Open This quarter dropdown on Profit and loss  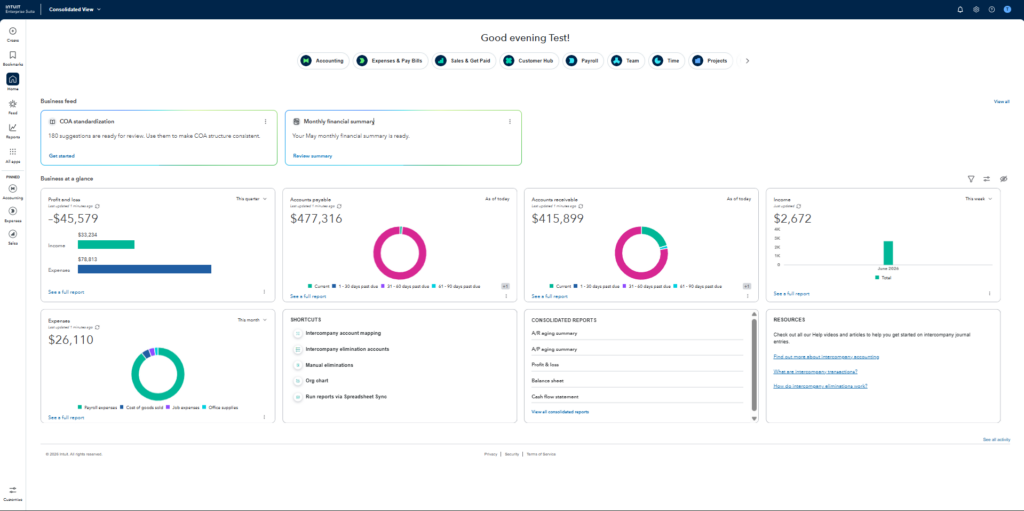click(x=251, y=199)
